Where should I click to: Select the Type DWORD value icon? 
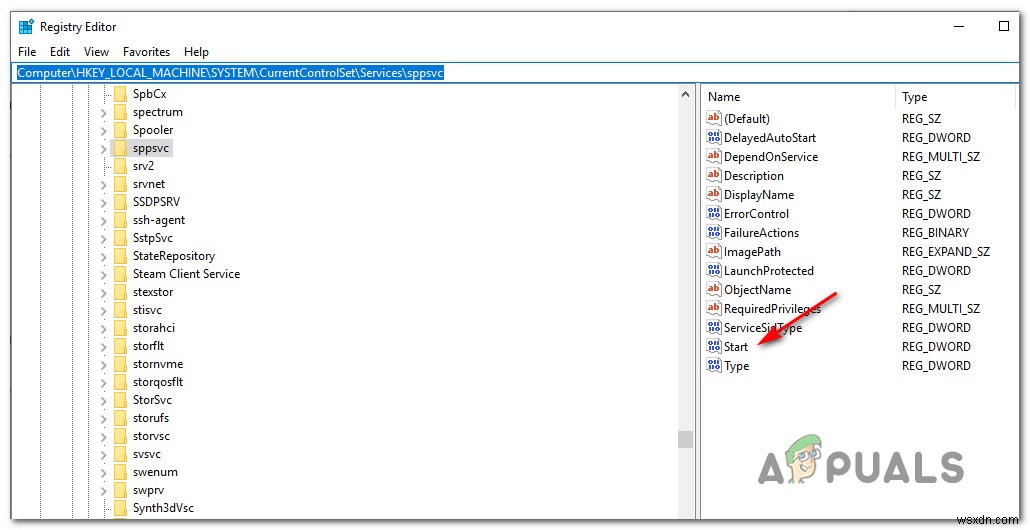tap(713, 365)
